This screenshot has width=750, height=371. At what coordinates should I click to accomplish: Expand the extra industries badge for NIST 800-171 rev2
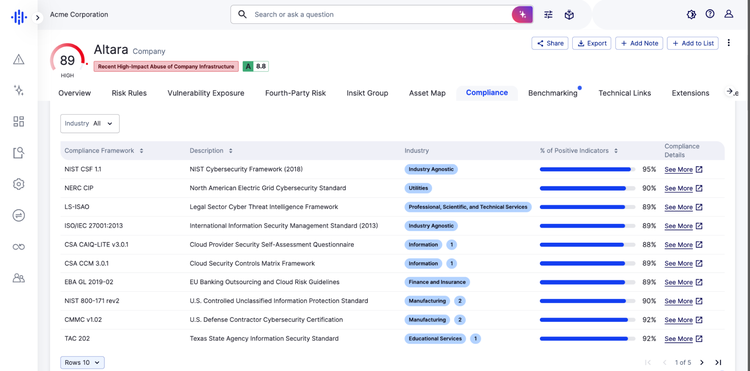click(x=460, y=301)
